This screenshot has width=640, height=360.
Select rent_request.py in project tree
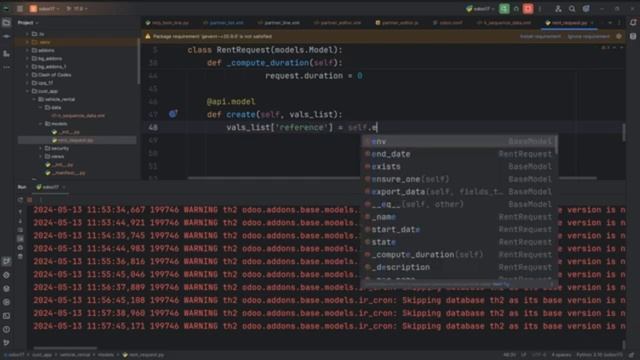77,140
